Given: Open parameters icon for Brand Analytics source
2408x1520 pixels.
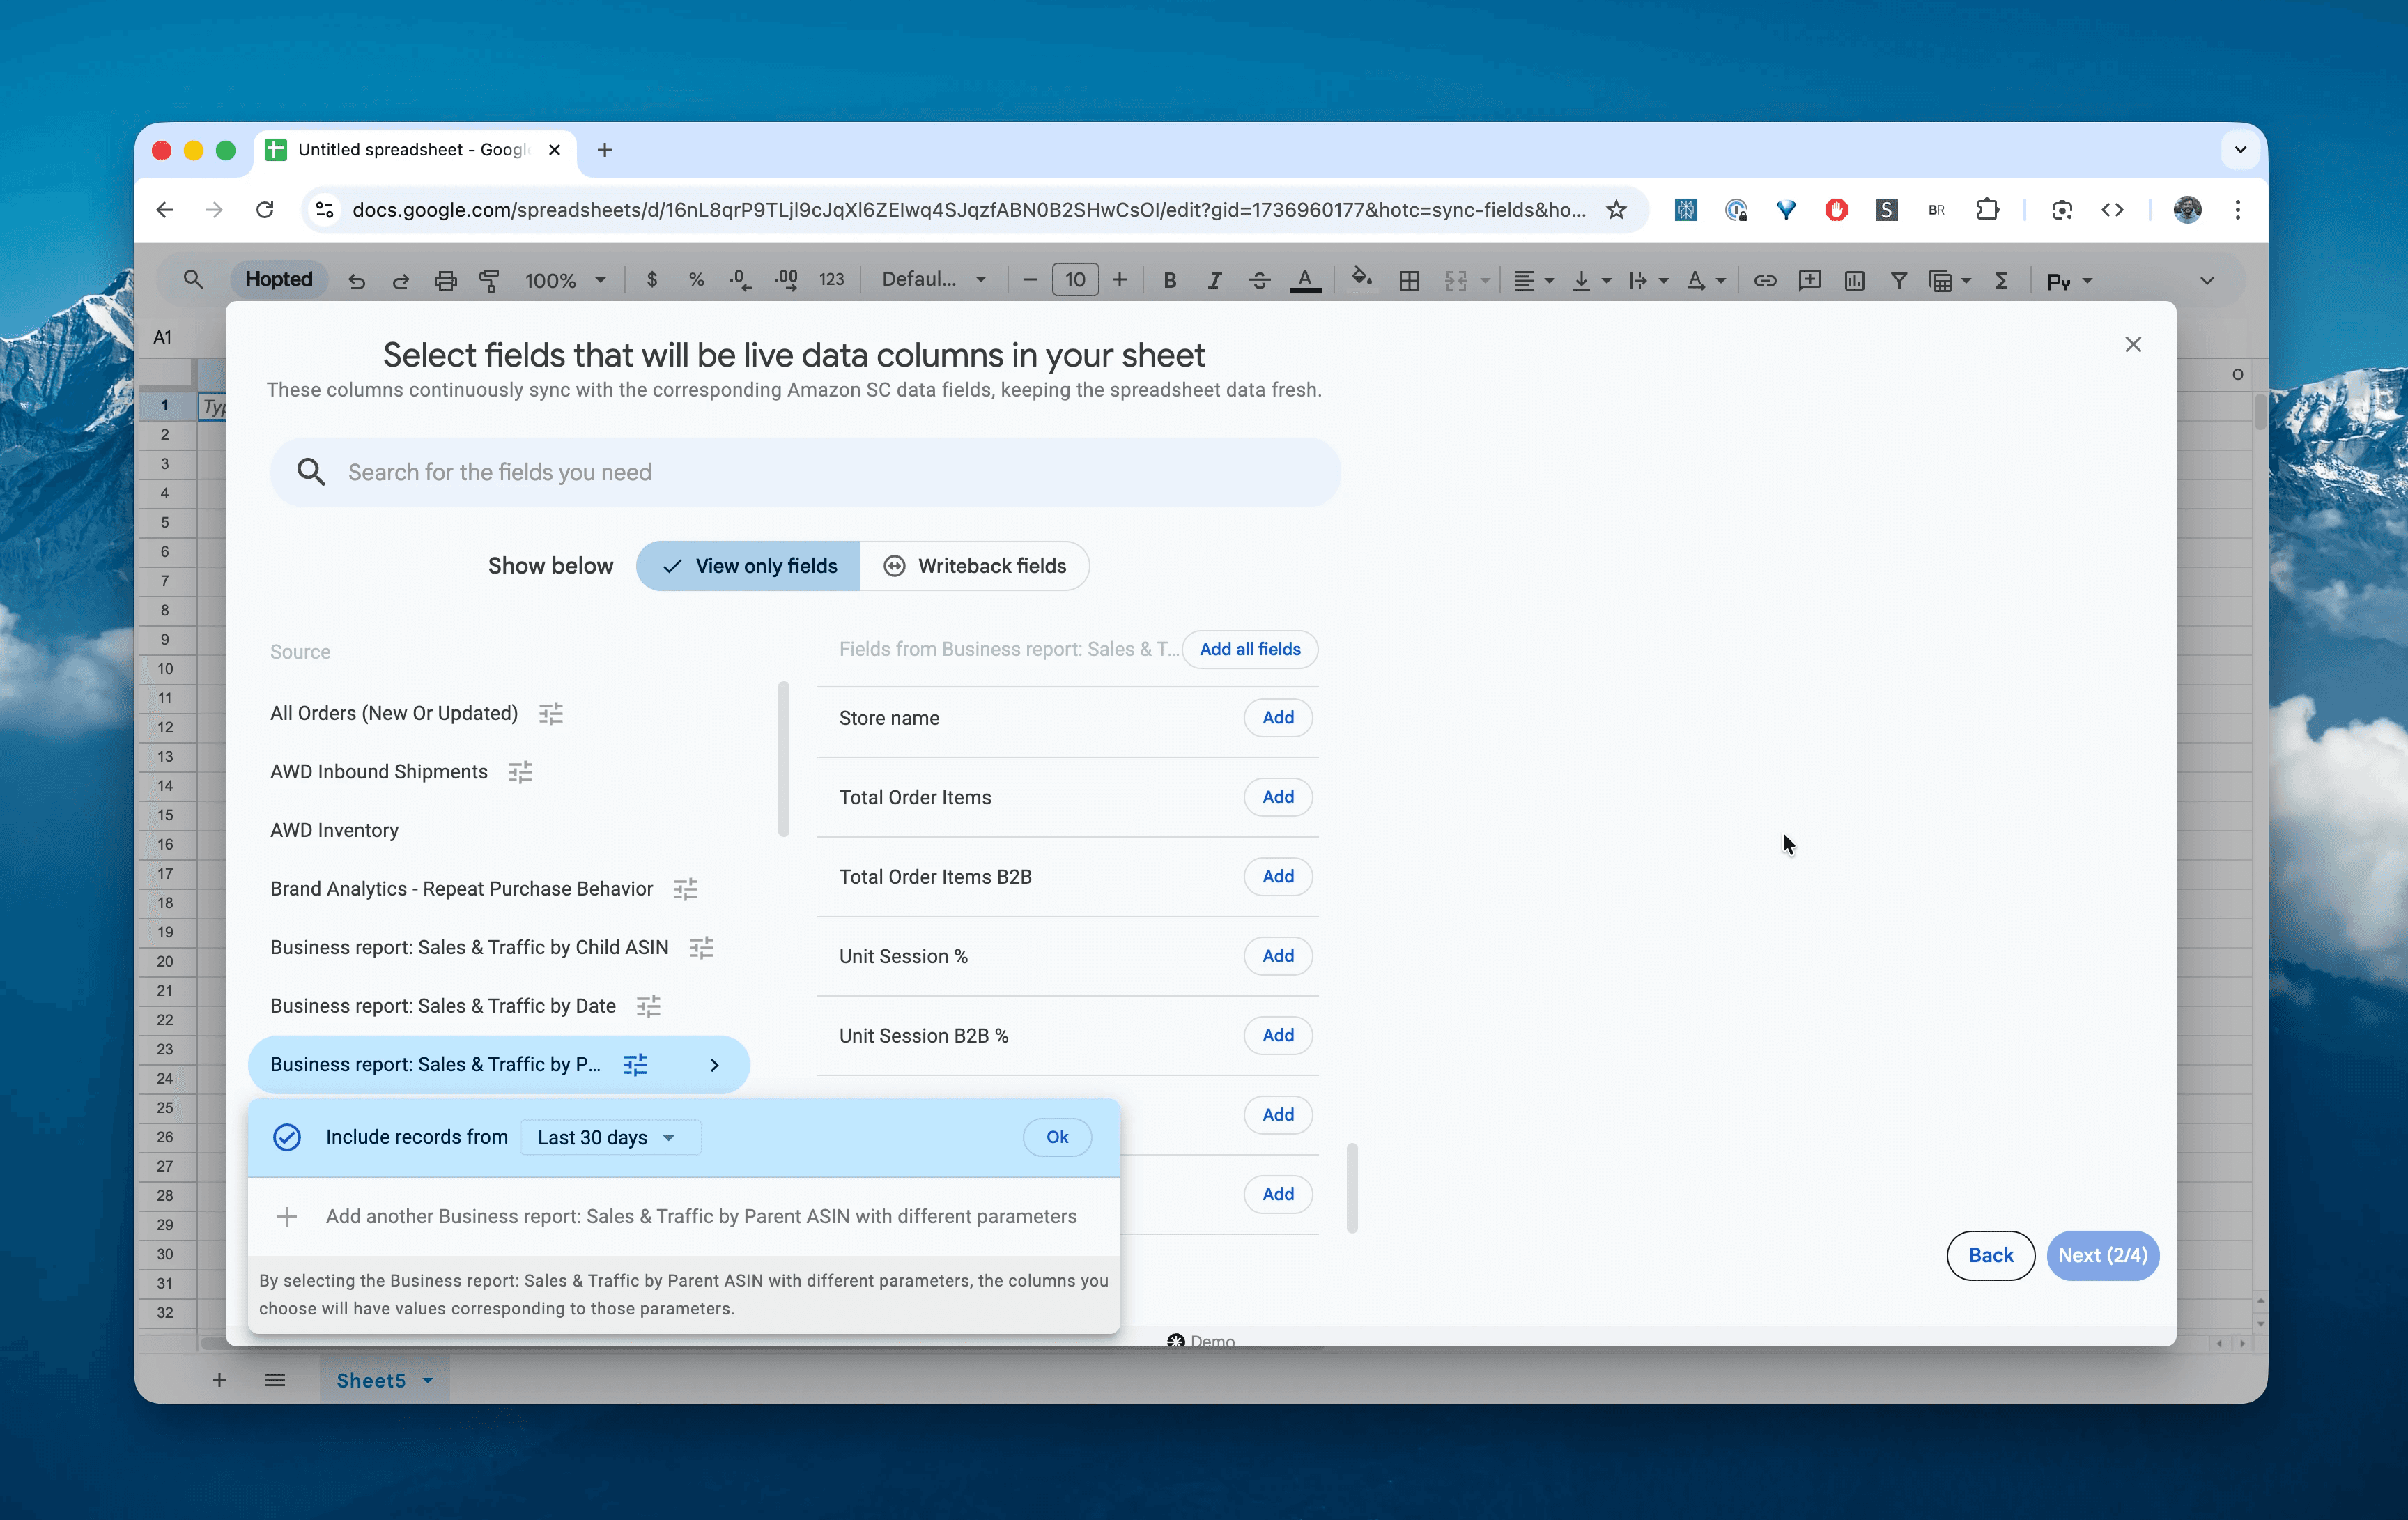Looking at the screenshot, I should tap(685, 889).
